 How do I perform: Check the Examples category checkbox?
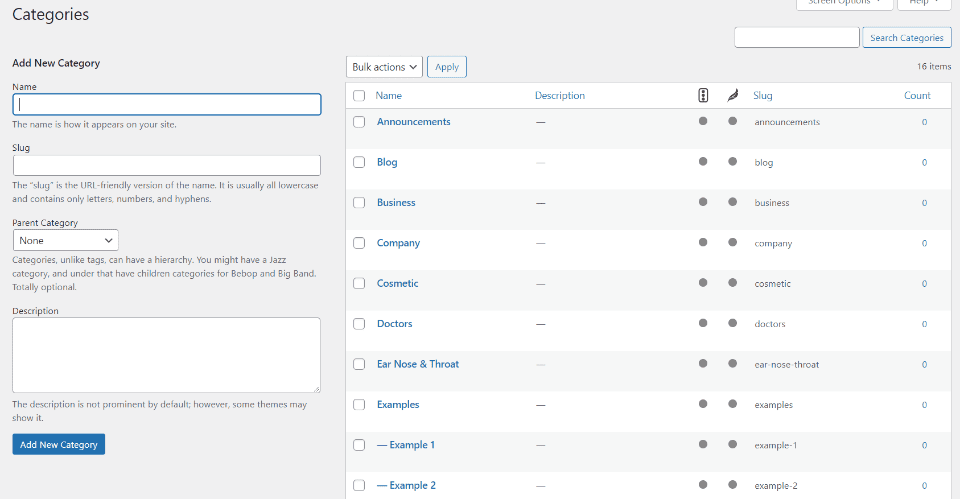[x=359, y=405]
